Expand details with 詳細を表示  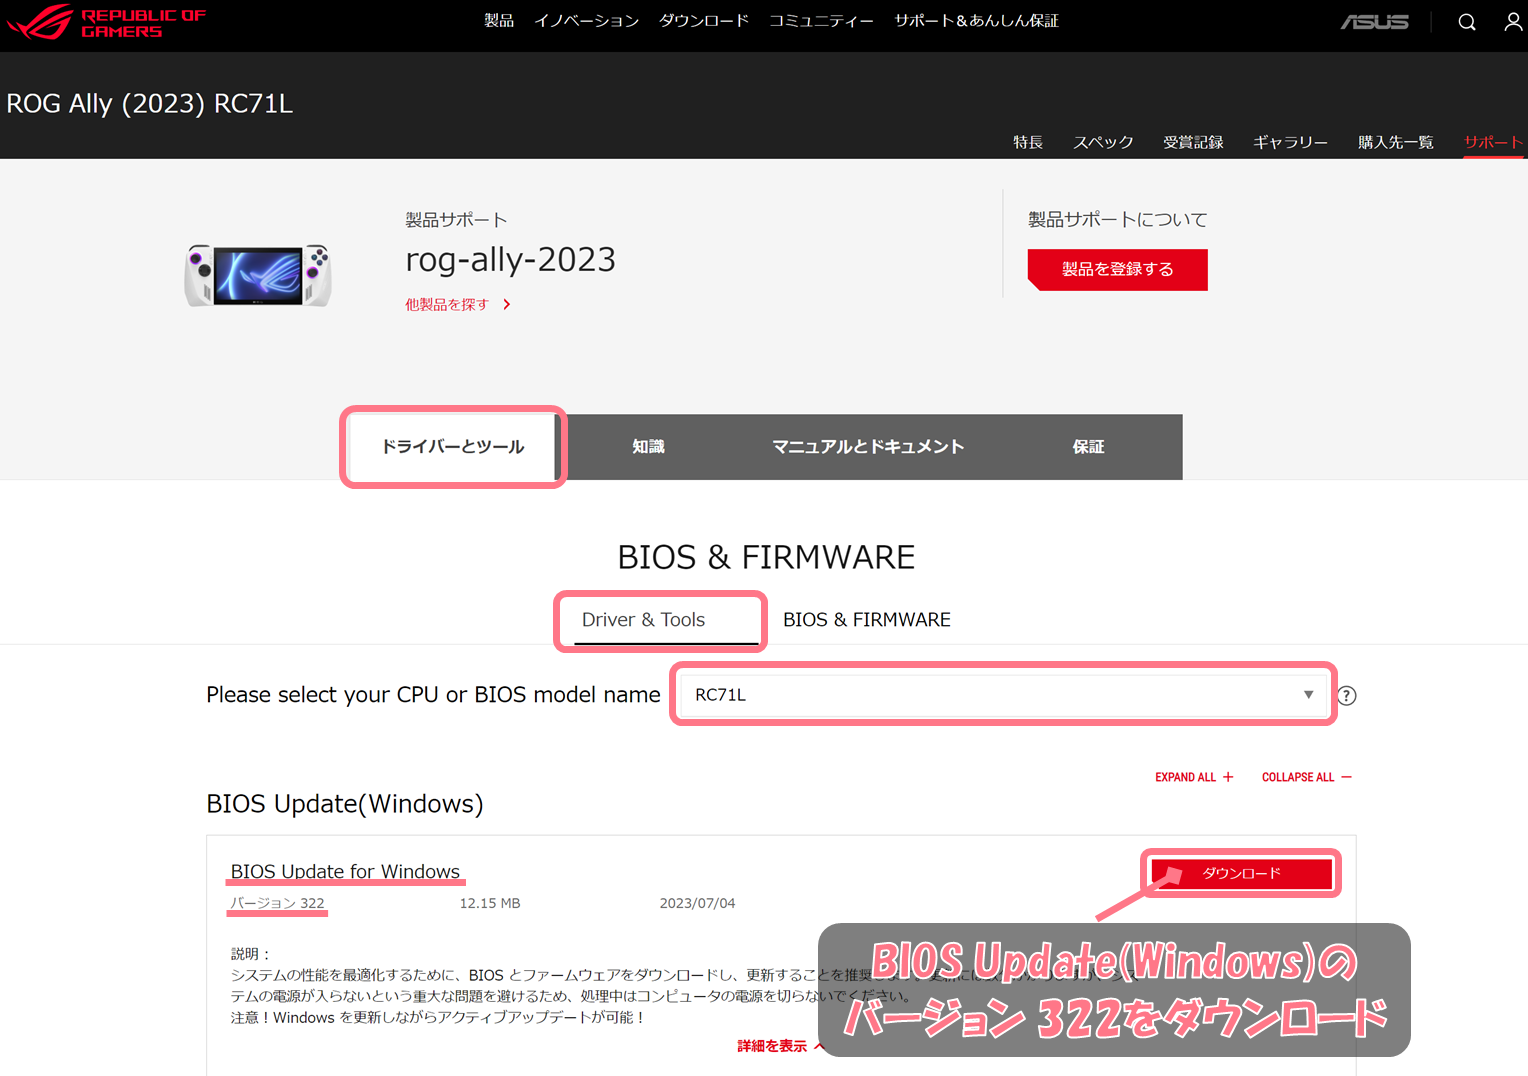771,1045
